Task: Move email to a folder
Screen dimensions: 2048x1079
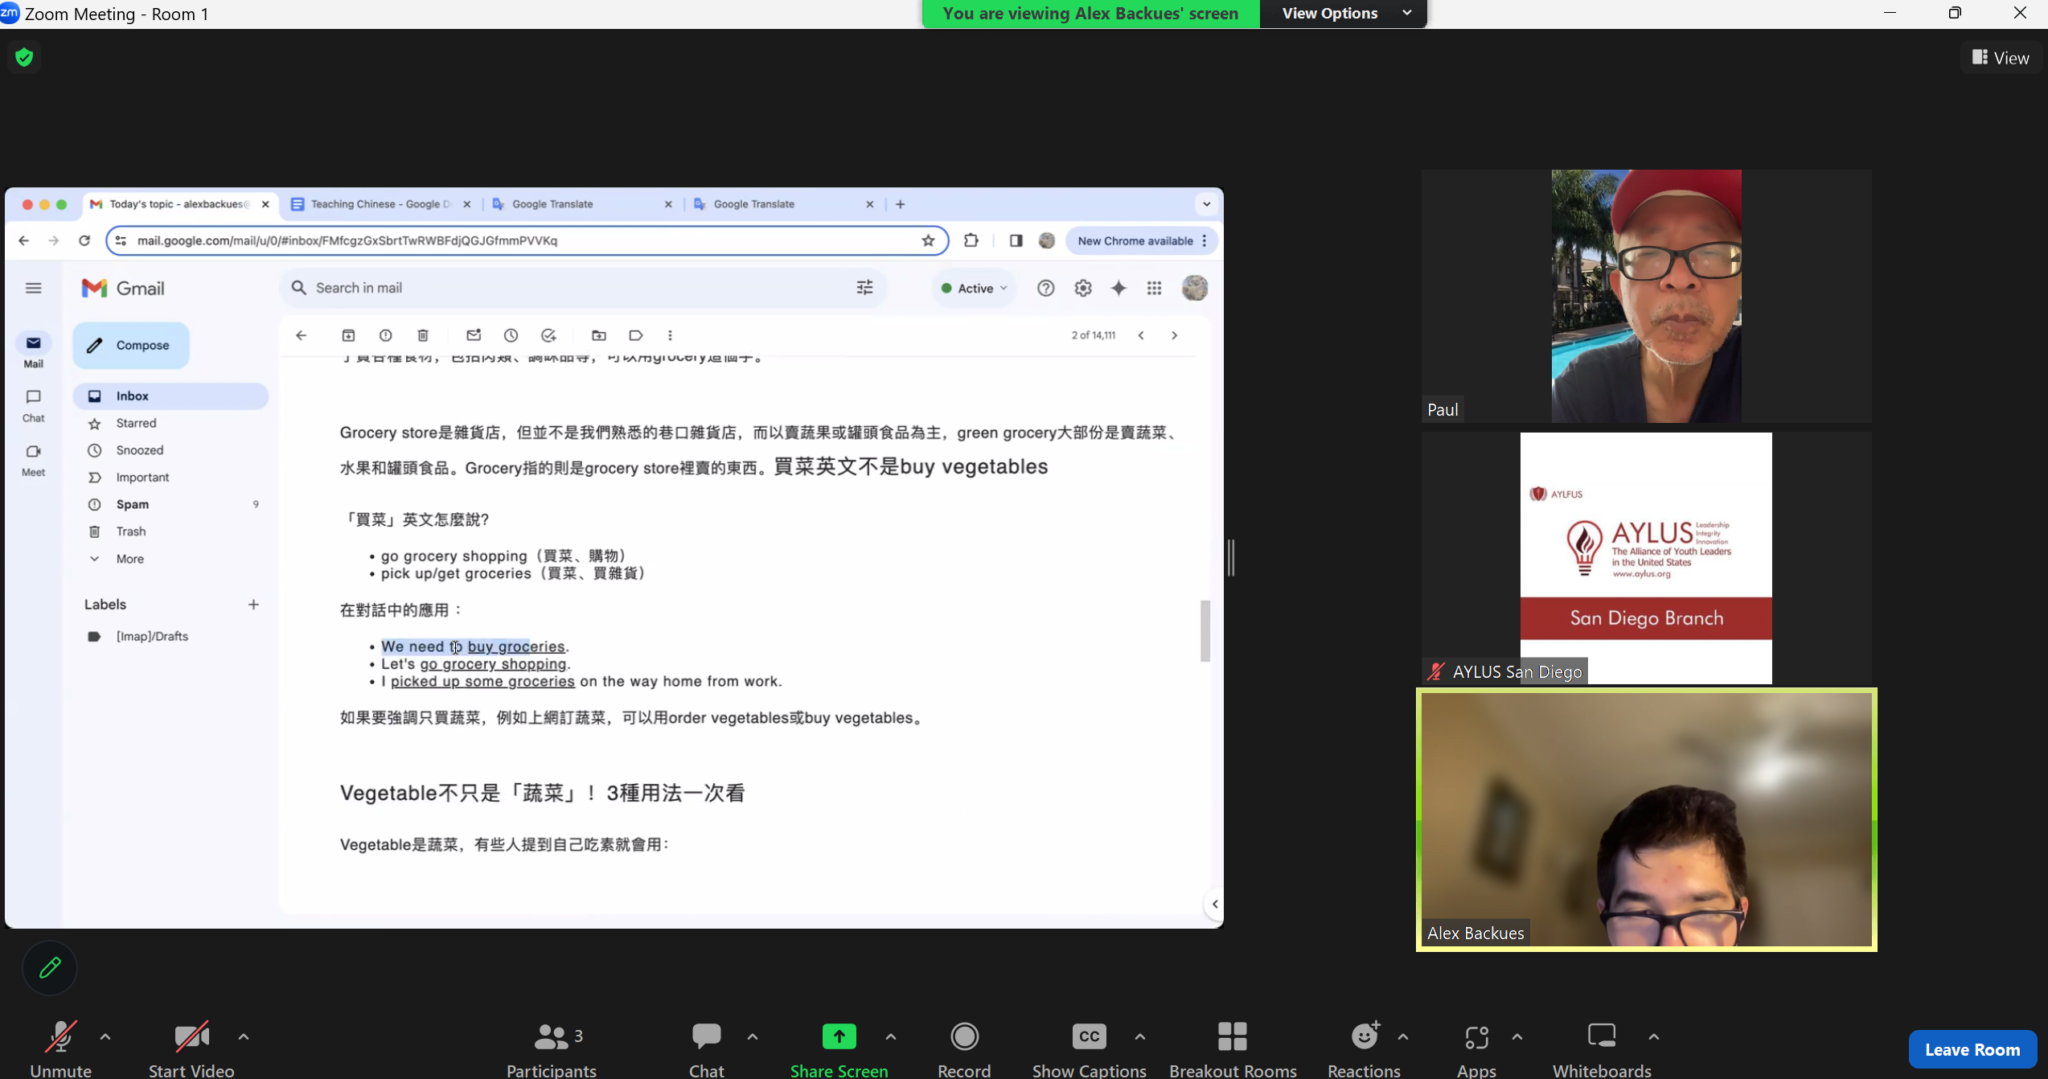Action: coord(599,335)
